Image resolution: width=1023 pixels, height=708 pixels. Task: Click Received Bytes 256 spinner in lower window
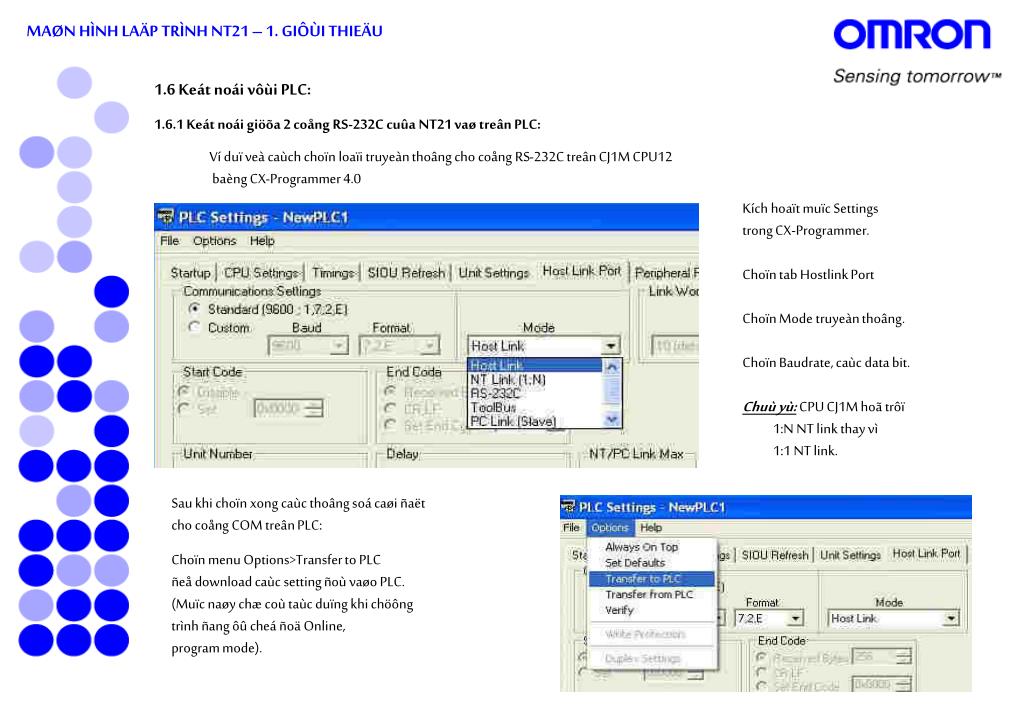tap(903, 656)
